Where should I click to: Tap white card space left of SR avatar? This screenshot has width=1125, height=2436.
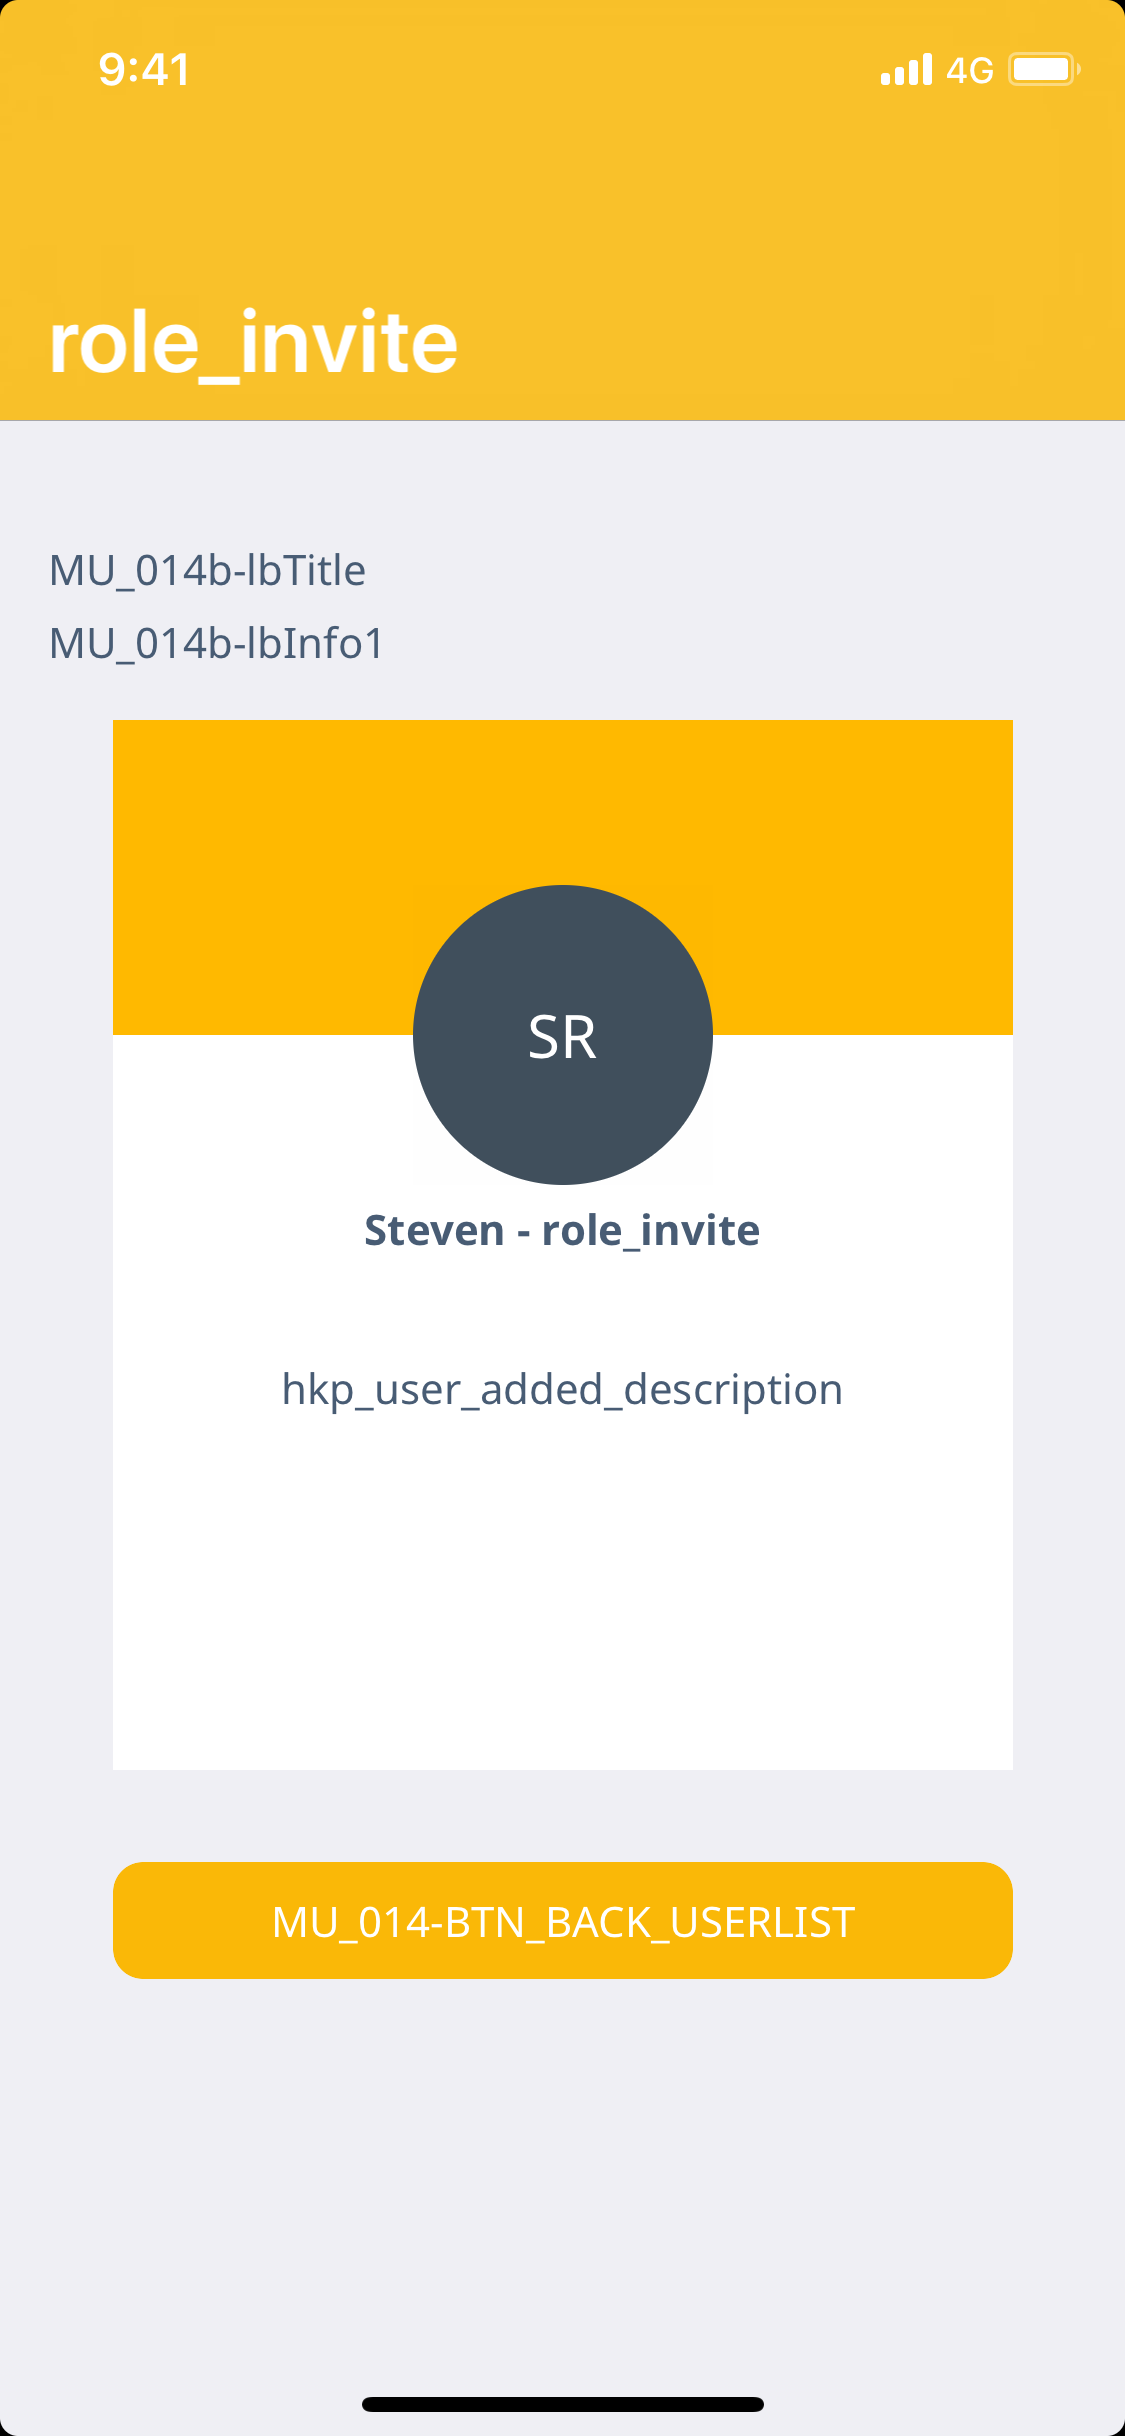260,1110
